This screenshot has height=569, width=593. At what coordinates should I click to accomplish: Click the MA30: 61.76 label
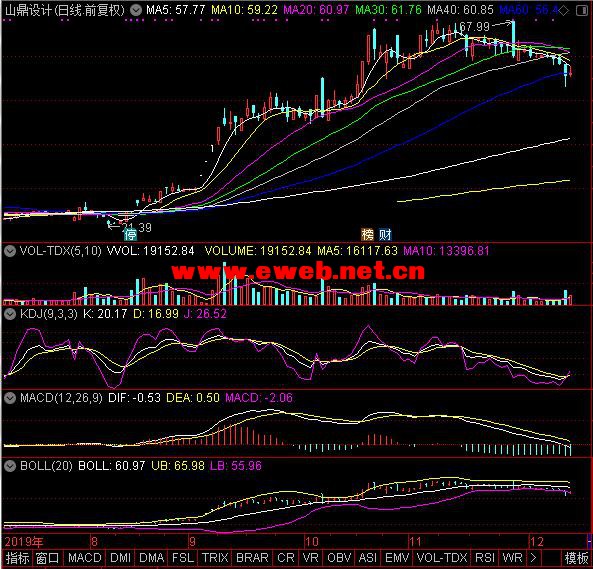388,10
